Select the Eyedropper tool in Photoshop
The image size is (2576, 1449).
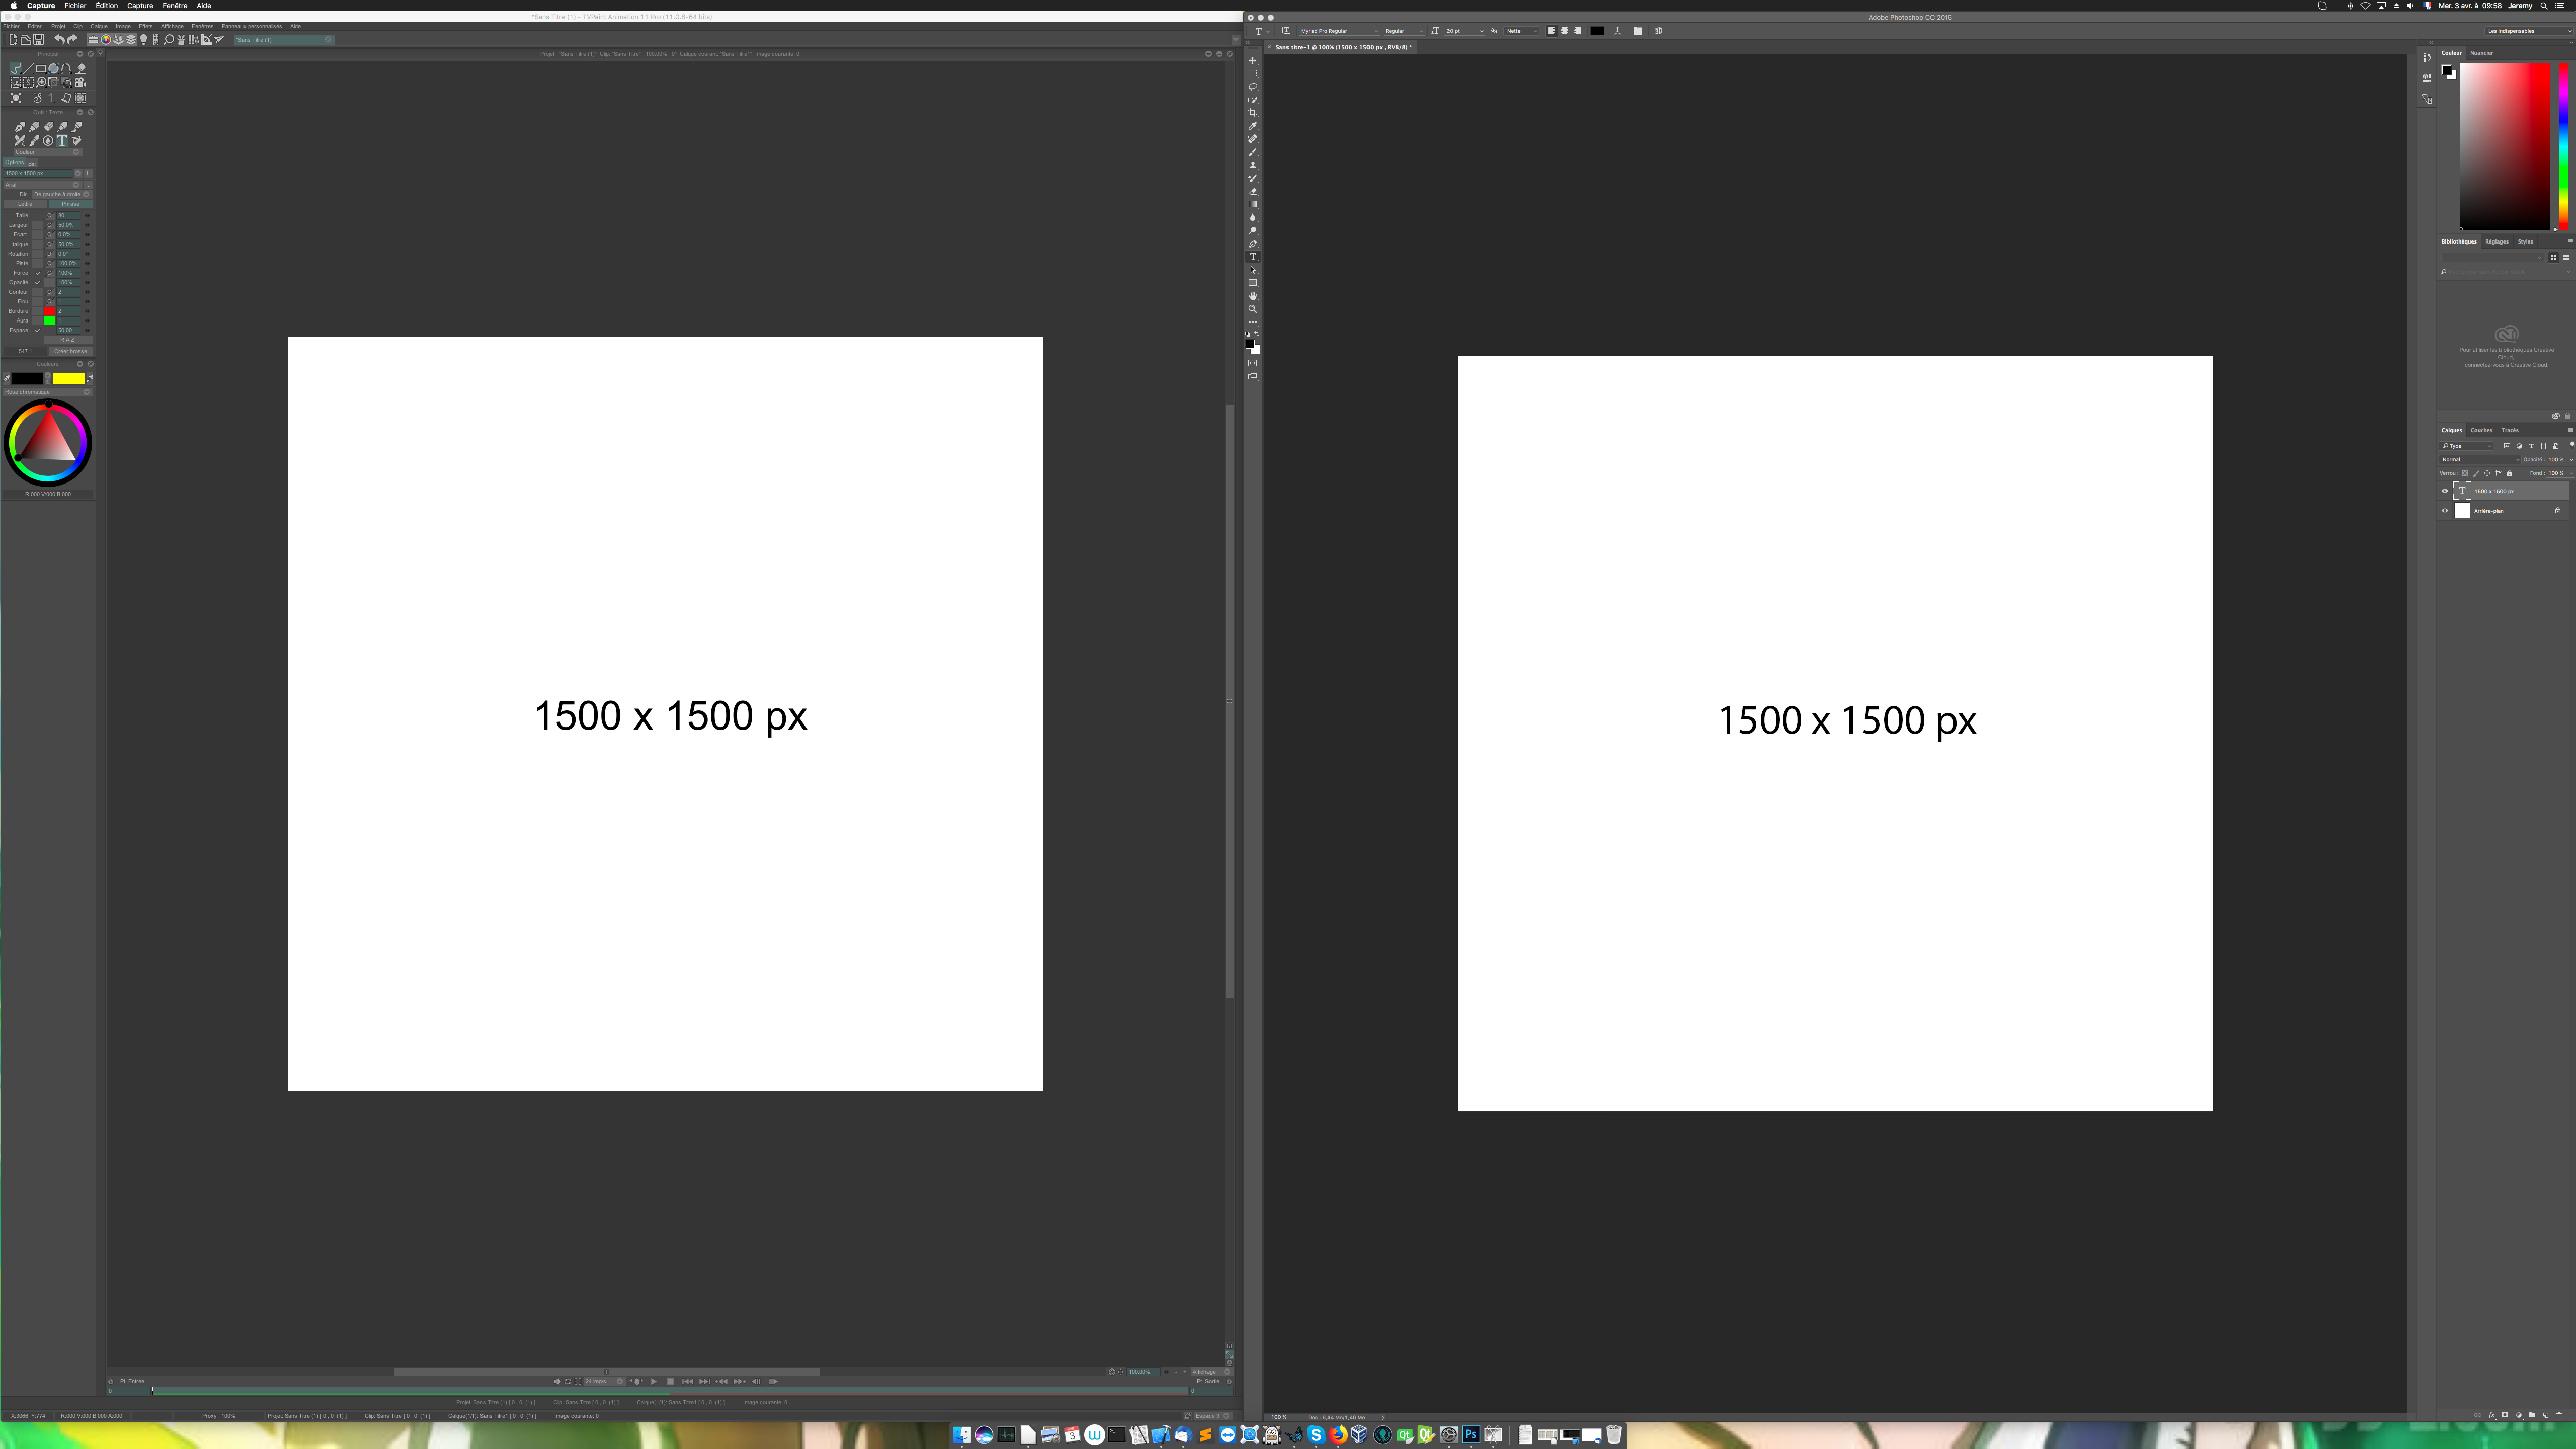point(1252,126)
